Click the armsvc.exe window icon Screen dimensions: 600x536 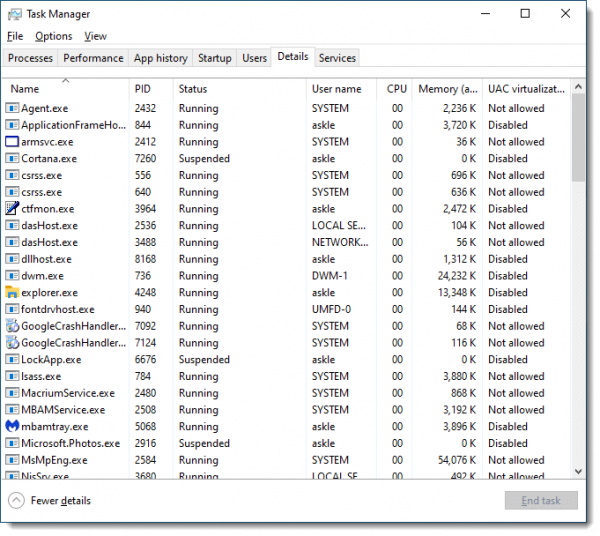12,142
